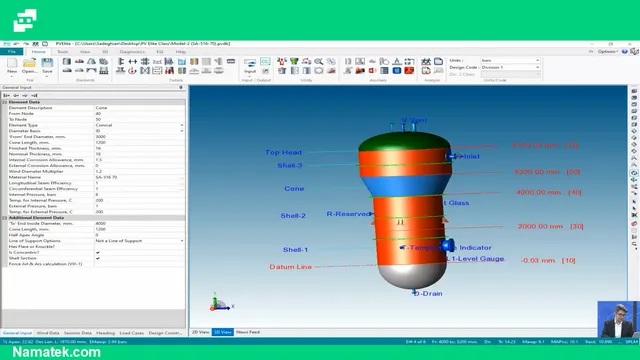Open a file with the Open icon
This screenshot has height=360, width=640.
tap(29, 65)
